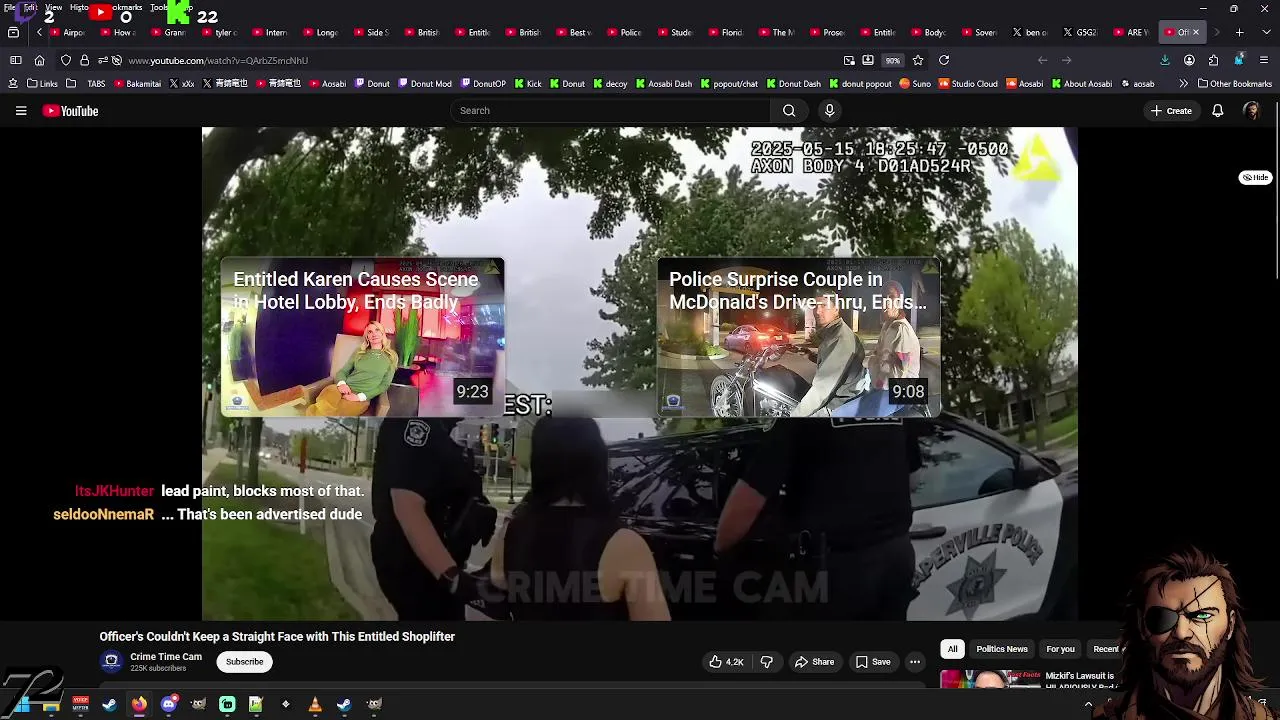Open the page zoom 90% indicator
Image resolution: width=1280 pixels, height=720 pixels.
point(892,60)
